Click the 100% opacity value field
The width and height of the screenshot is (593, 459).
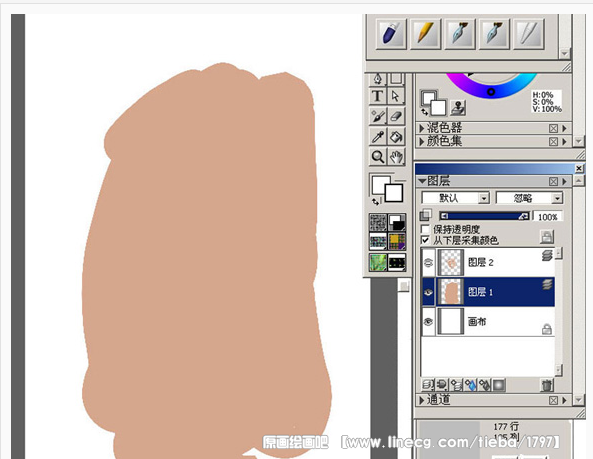coord(548,217)
